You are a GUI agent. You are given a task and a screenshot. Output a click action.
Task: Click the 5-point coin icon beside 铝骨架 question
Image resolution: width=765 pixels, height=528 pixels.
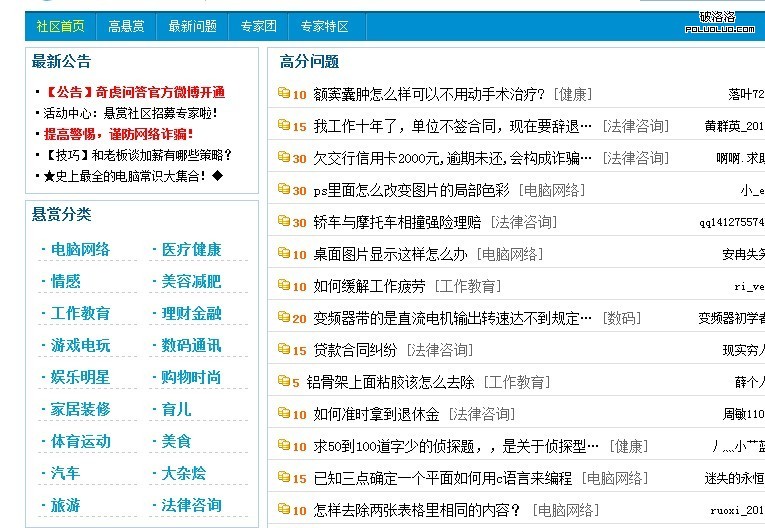click(284, 382)
